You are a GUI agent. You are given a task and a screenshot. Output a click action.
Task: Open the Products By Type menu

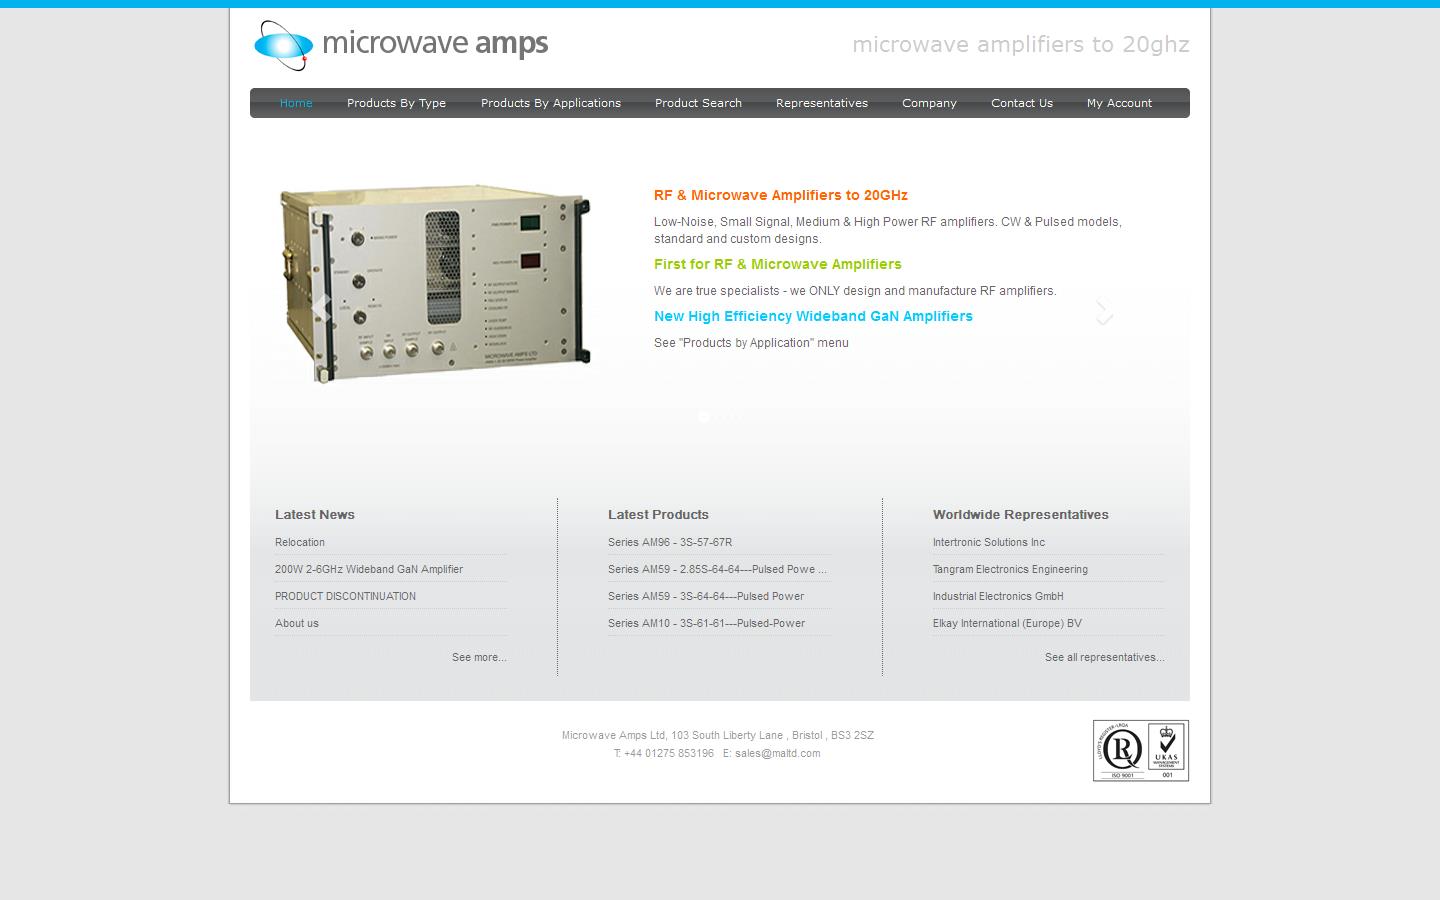pyautogui.click(x=396, y=103)
